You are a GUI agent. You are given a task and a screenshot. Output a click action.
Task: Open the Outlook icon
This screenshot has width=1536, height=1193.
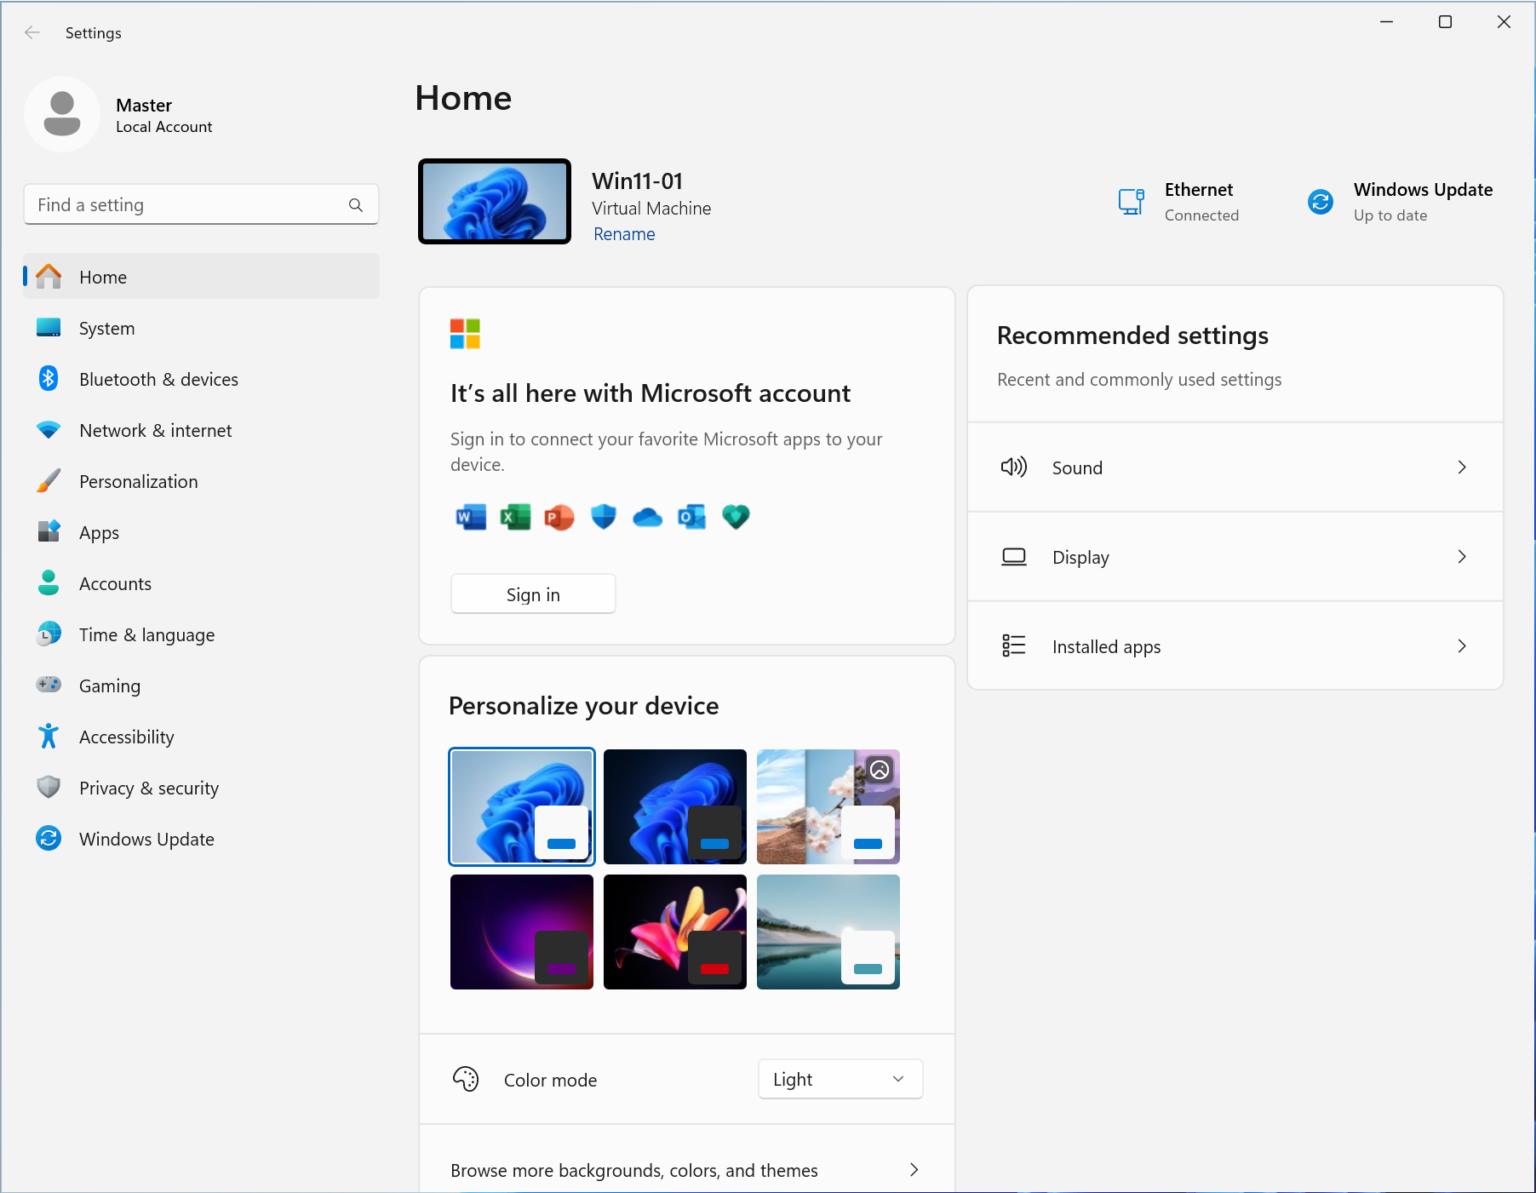point(691,517)
